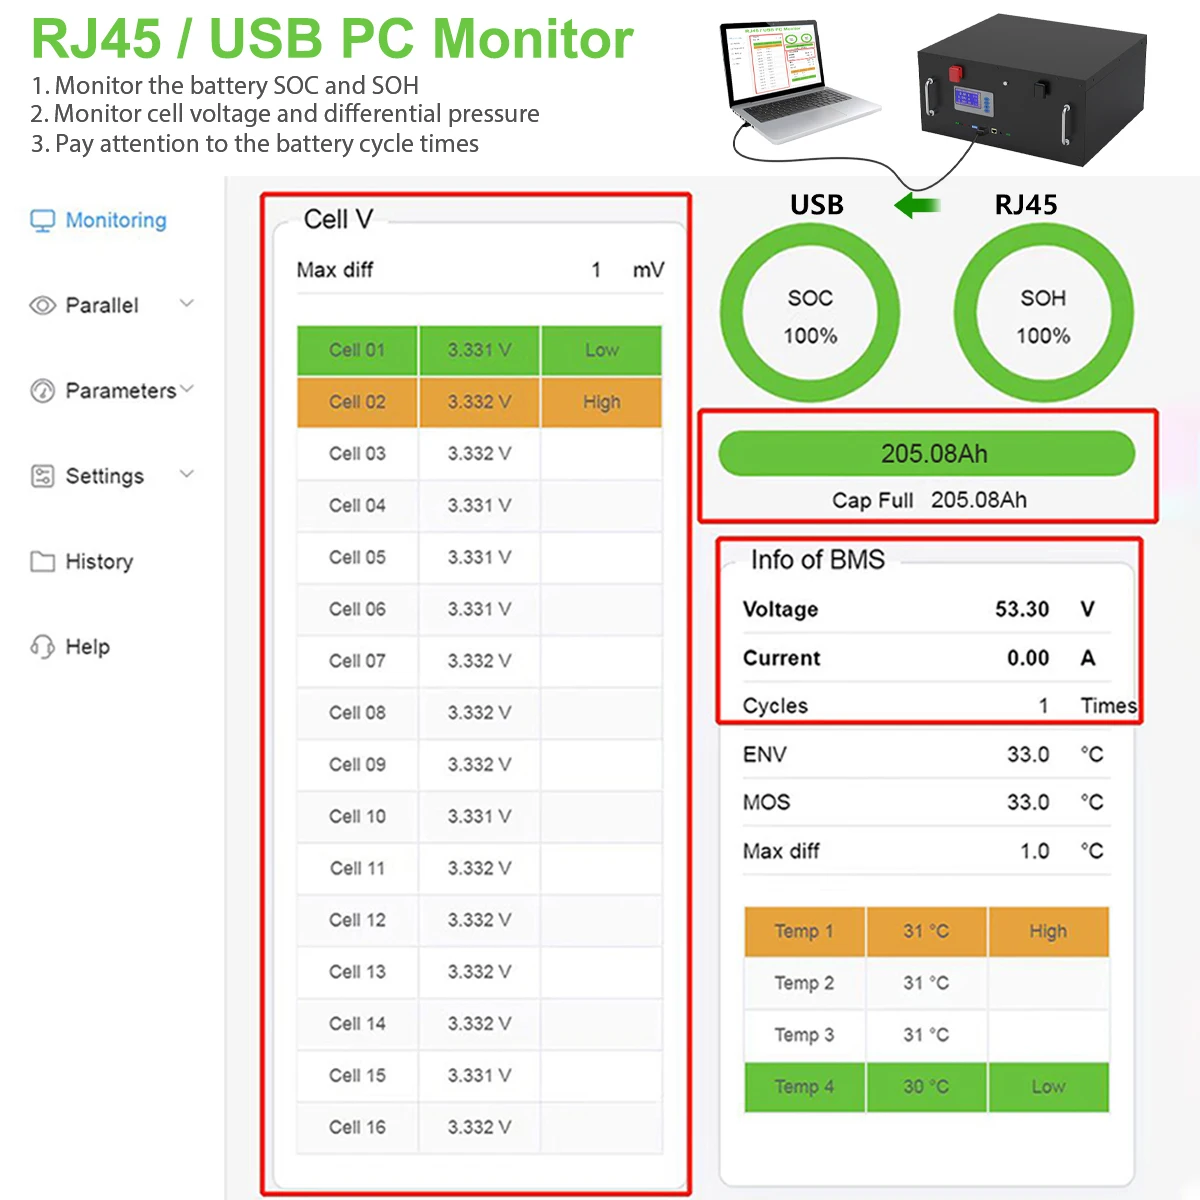The image size is (1200, 1200).
Task: Select the Cell 07 row label
Action: click(357, 661)
